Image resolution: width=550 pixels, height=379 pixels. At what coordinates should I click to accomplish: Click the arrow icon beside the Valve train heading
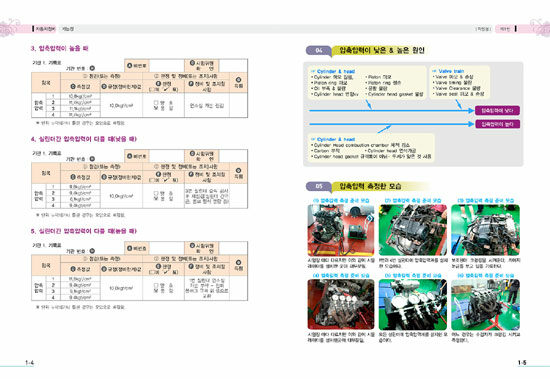[434, 71]
